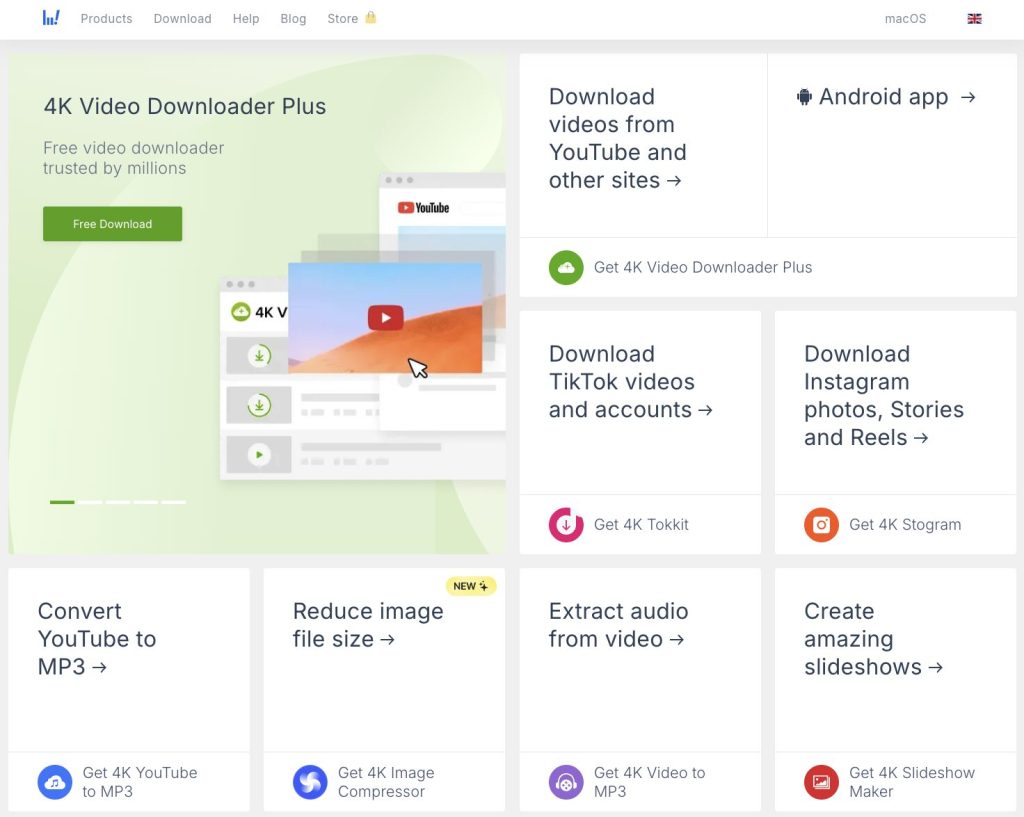
Task: Open the Products menu
Action: click(x=106, y=19)
